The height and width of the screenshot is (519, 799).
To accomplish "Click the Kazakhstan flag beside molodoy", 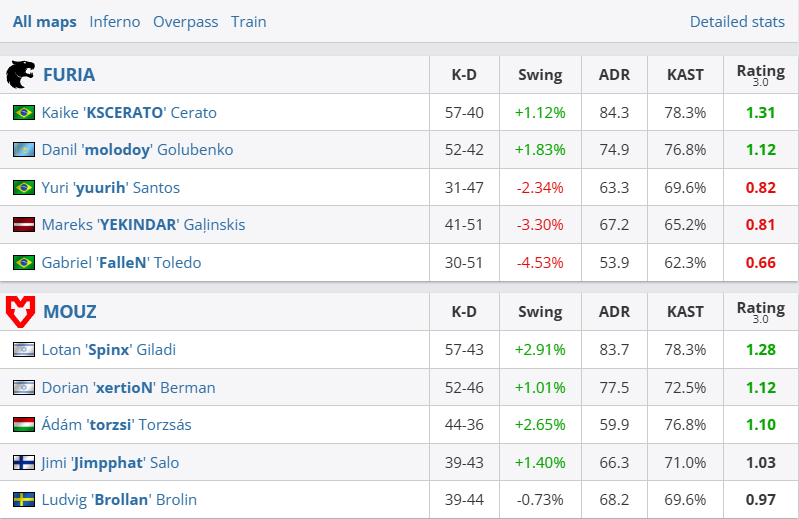I will pyautogui.click(x=24, y=150).
